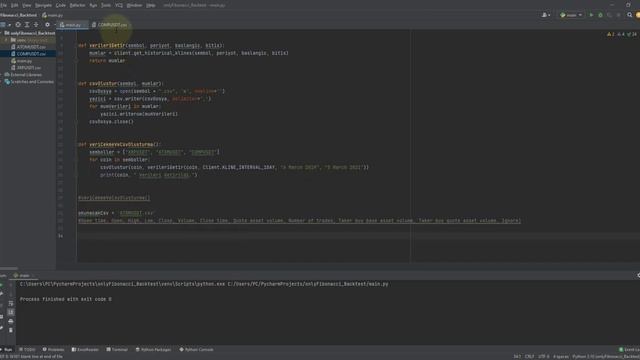
Task: Click the select opened file target icon
Action: point(18,25)
